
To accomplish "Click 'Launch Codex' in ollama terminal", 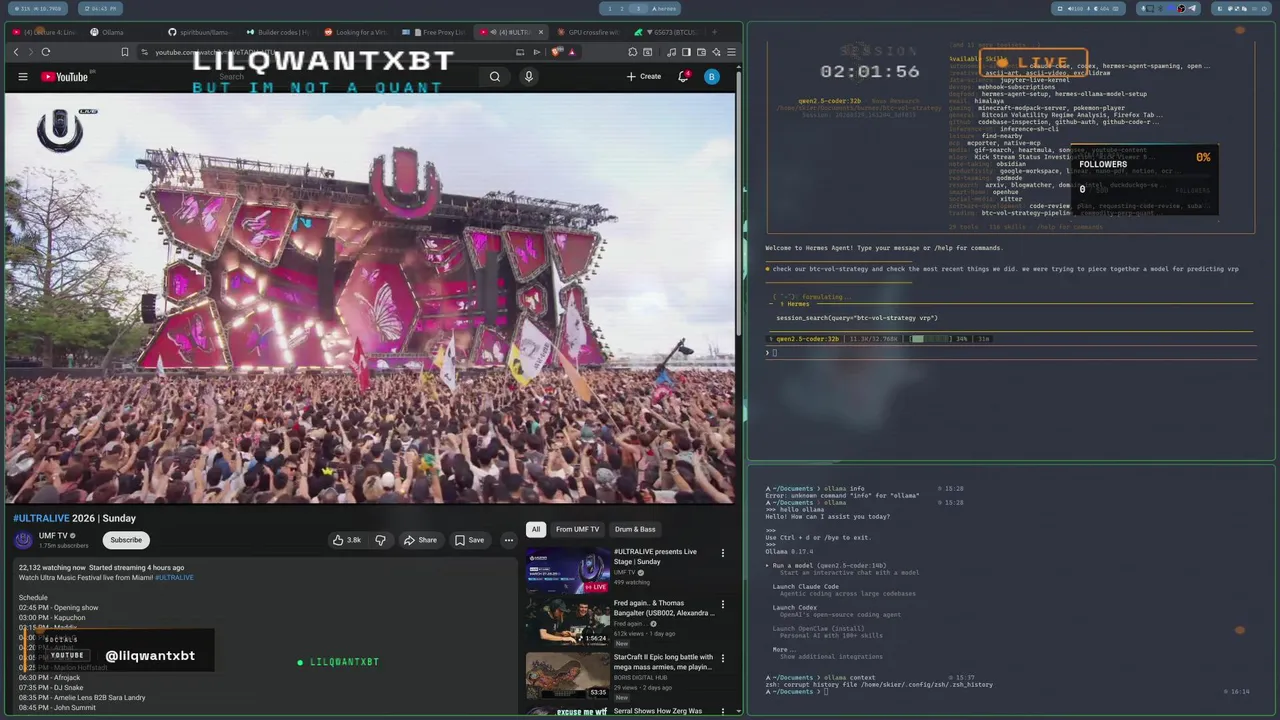I will (x=794, y=608).
